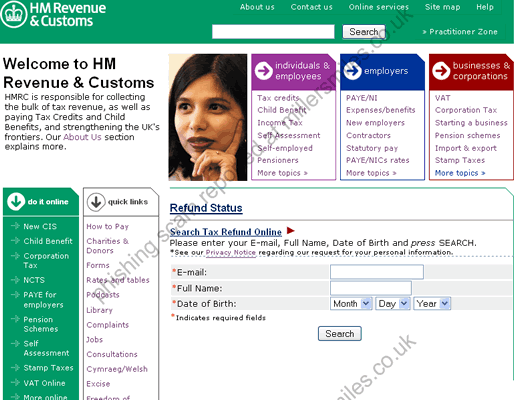Open the PAYE/NICs rates link
Image resolution: width=516 pixels, height=400 pixels.
point(378,160)
